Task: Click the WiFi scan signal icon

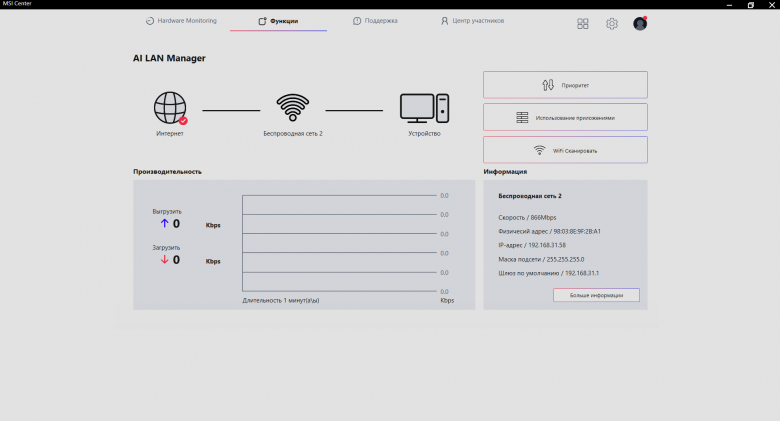Action: click(x=539, y=150)
